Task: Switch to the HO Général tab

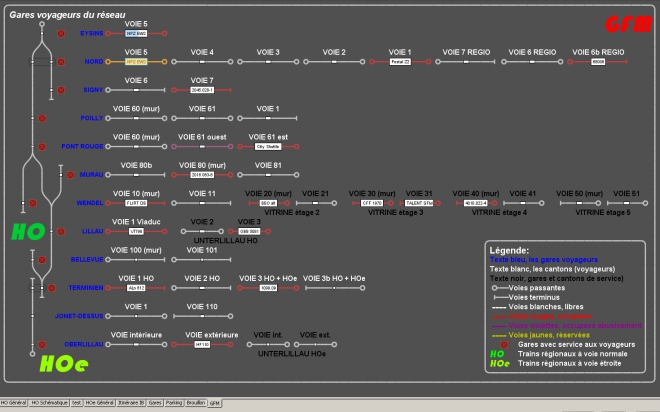Action: pyautogui.click(x=13, y=403)
